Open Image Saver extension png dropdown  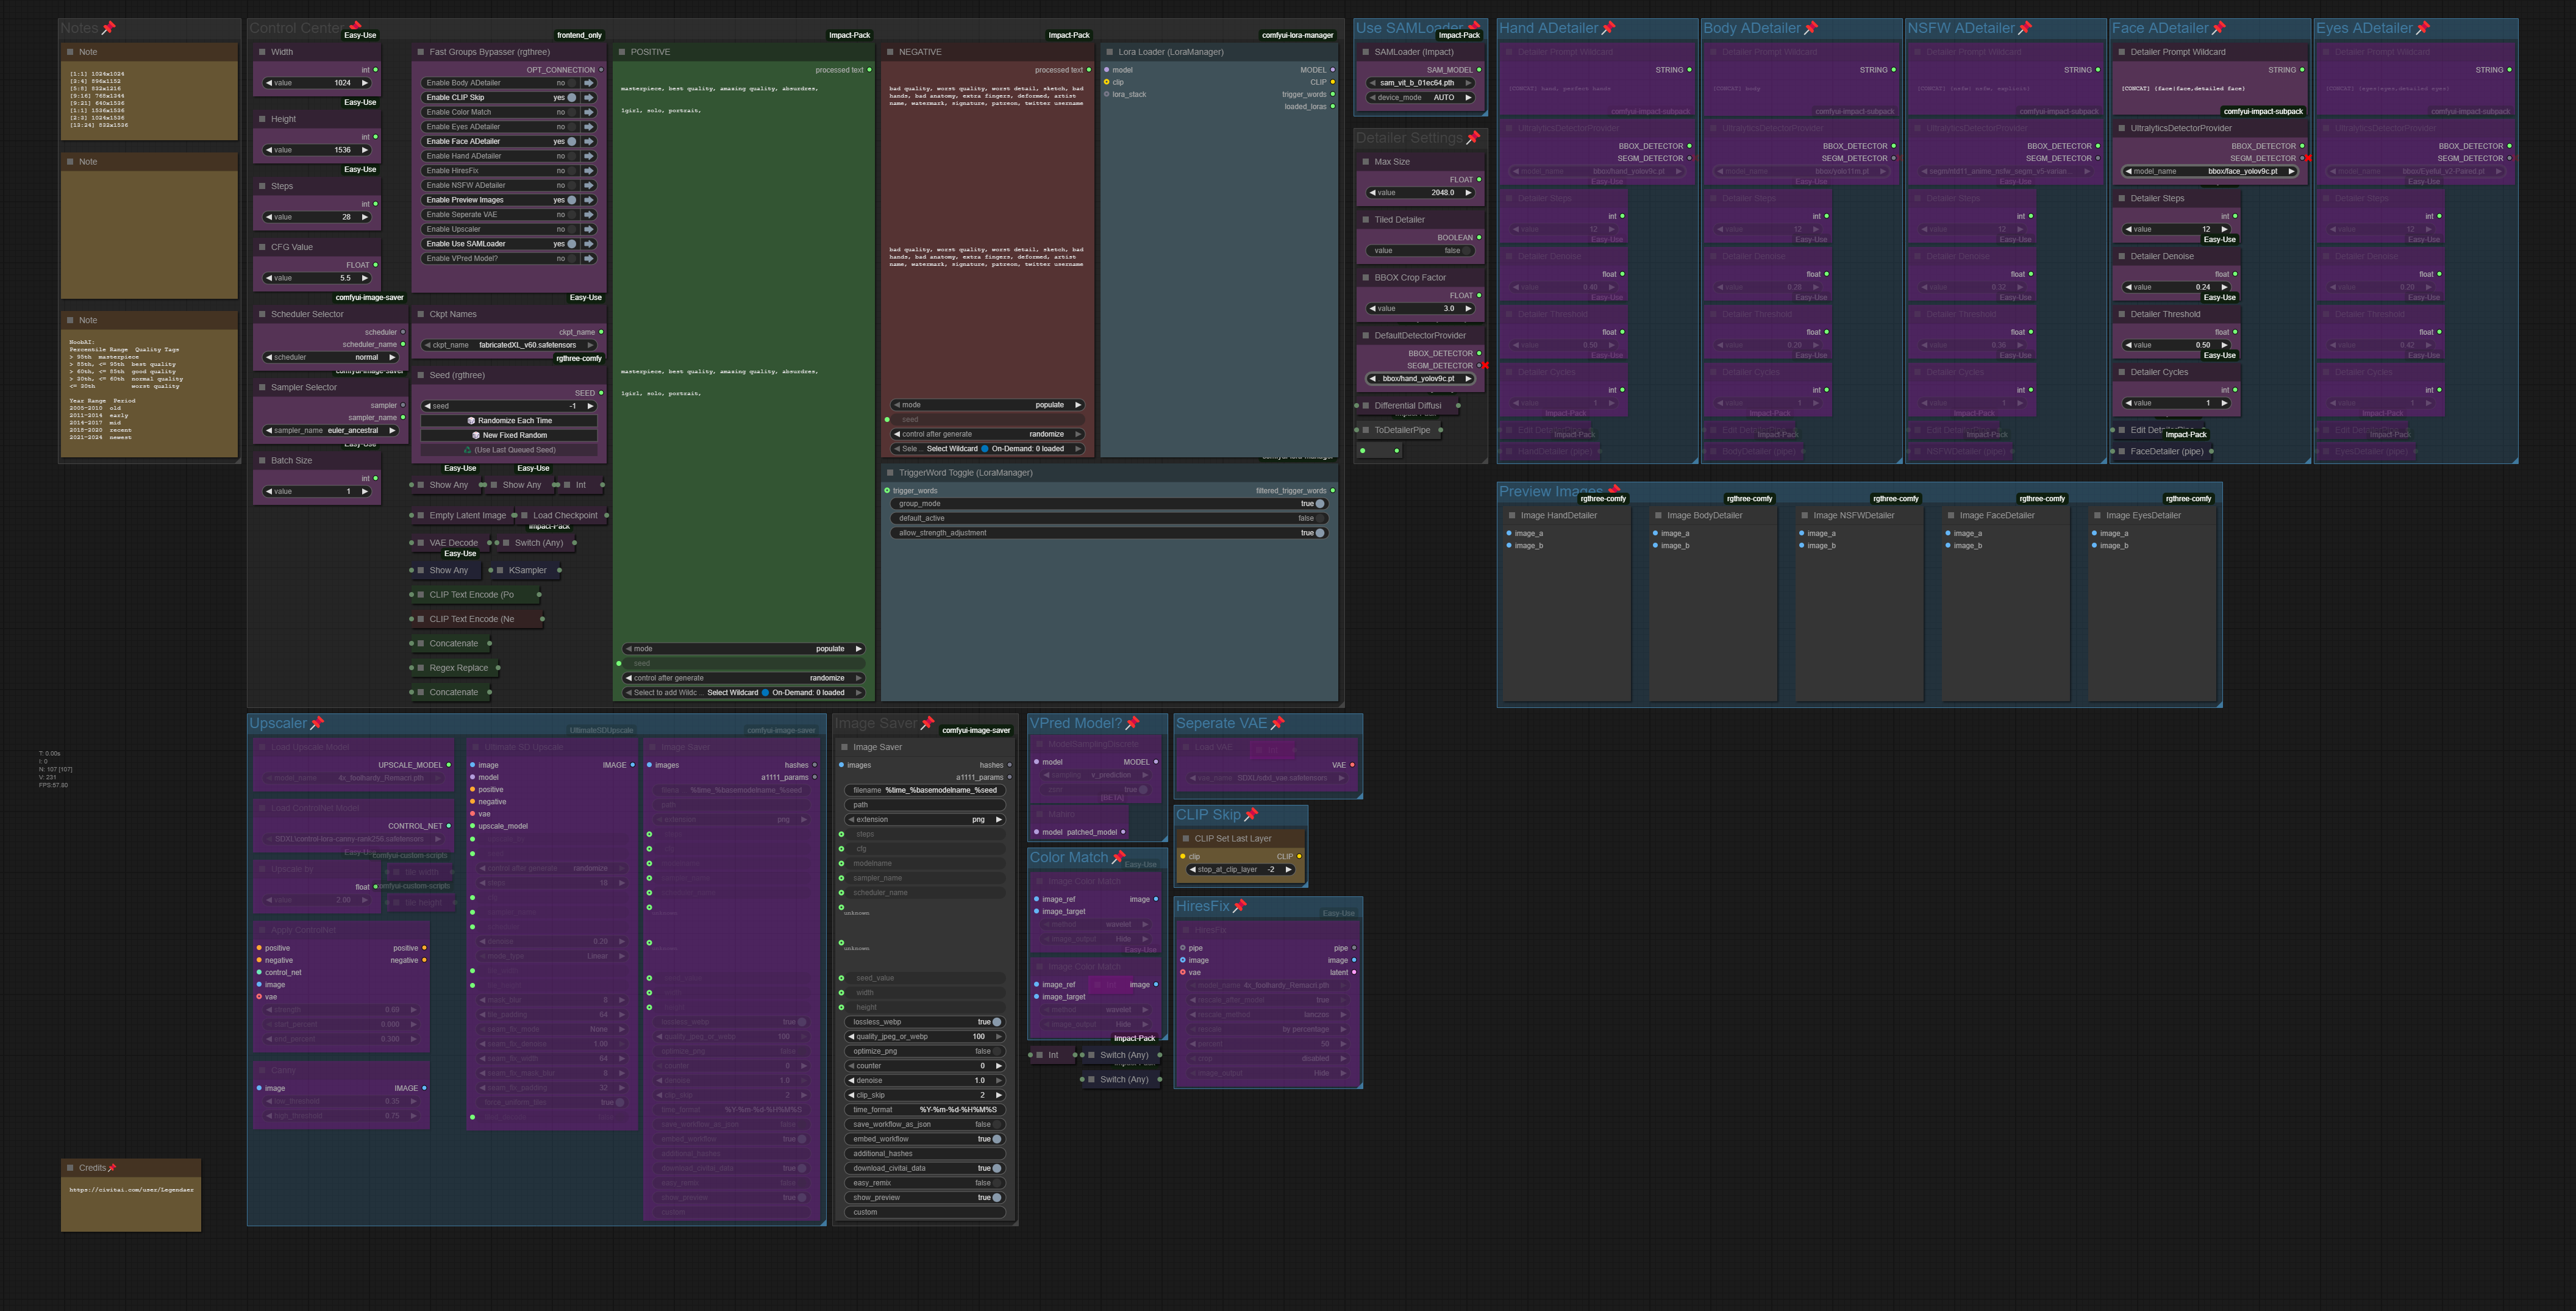click(924, 819)
